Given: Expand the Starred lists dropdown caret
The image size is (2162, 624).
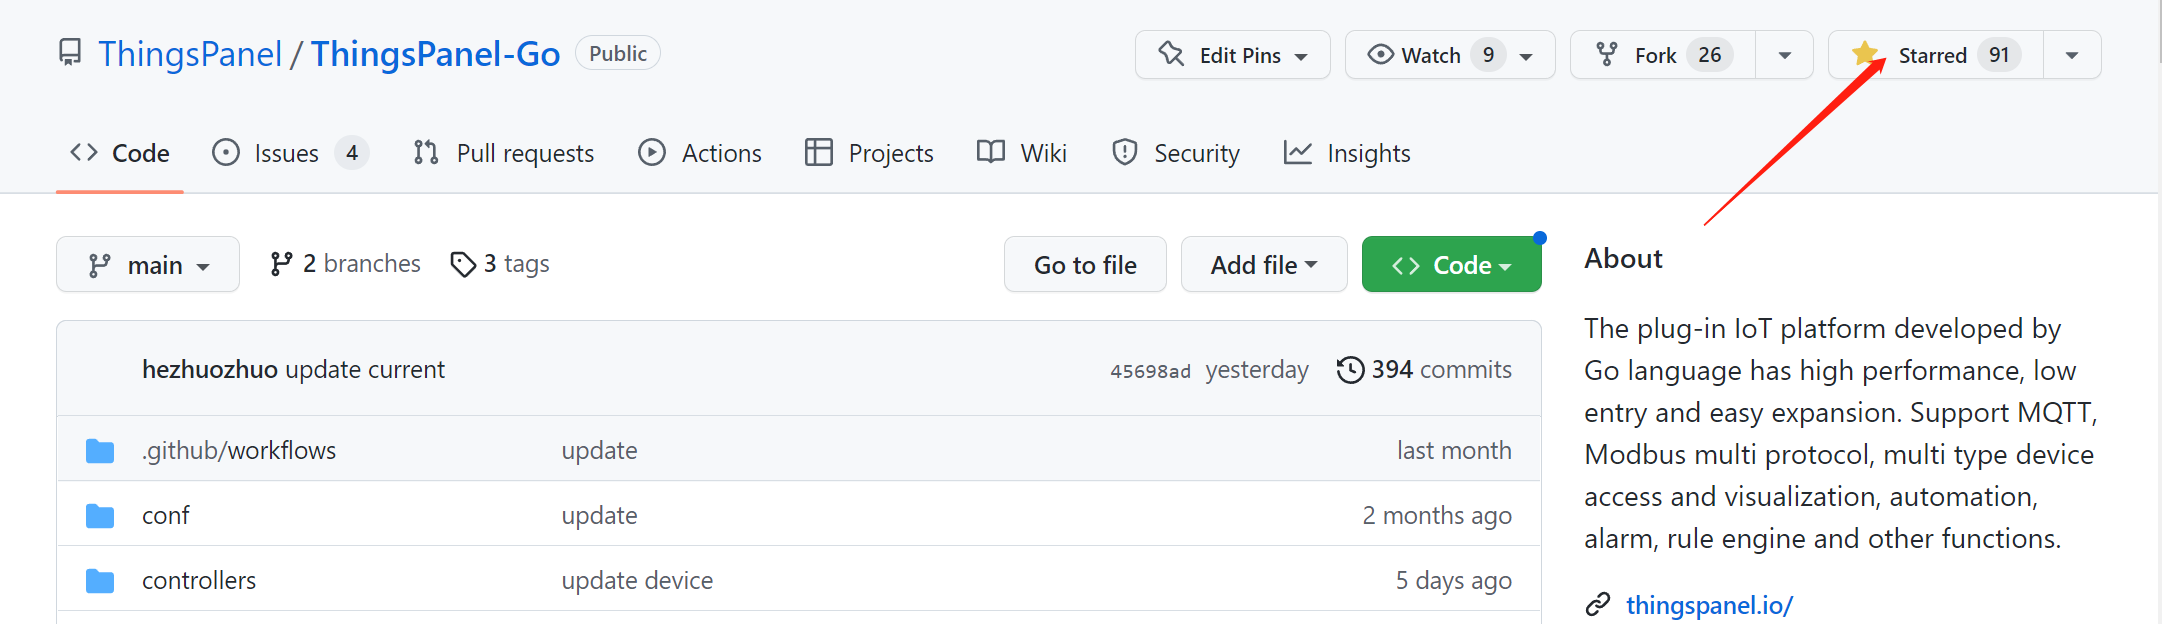Looking at the screenshot, I should (2072, 55).
